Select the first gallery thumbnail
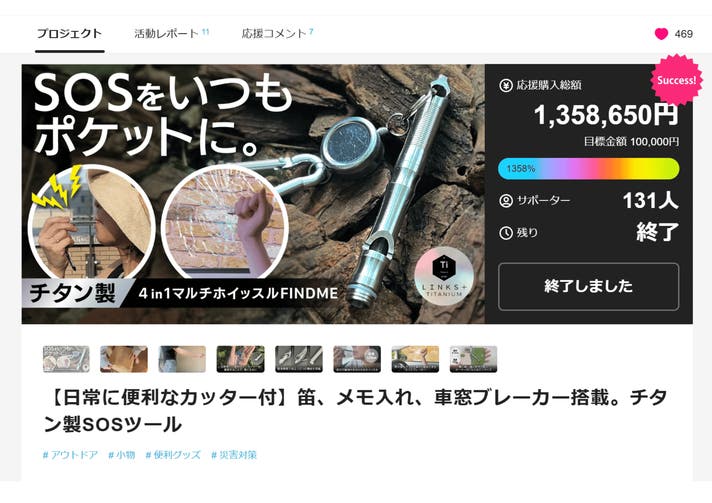 (x=66, y=359)
